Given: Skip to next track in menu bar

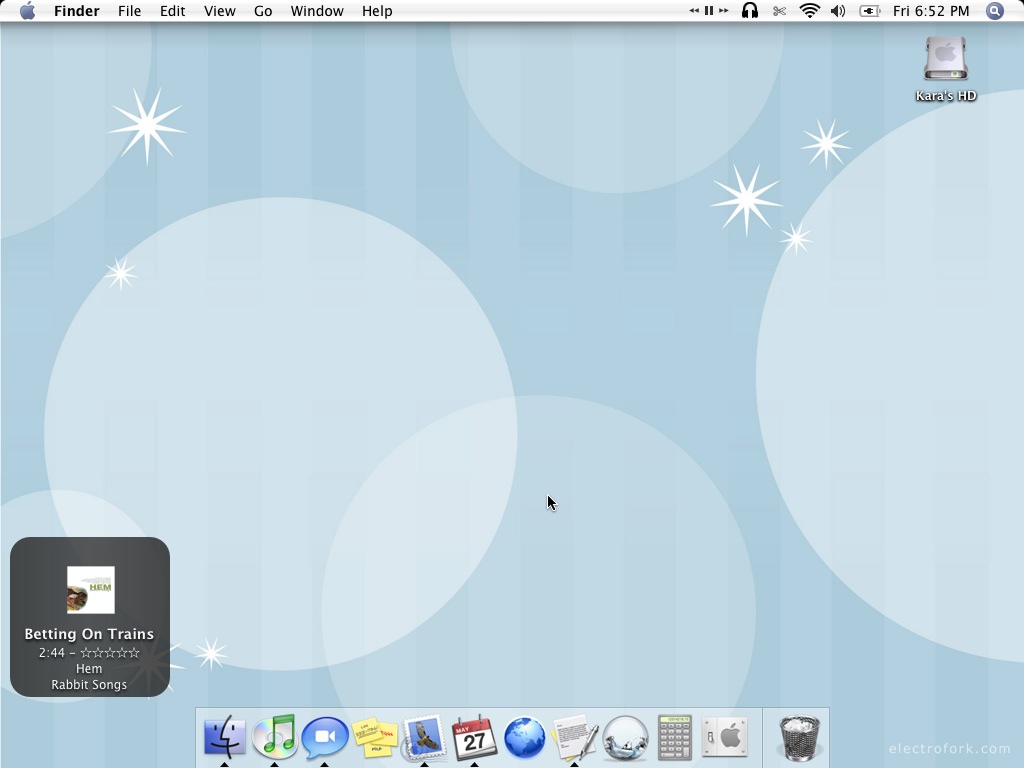Looking at the screenshot, I should click(724, 11).
